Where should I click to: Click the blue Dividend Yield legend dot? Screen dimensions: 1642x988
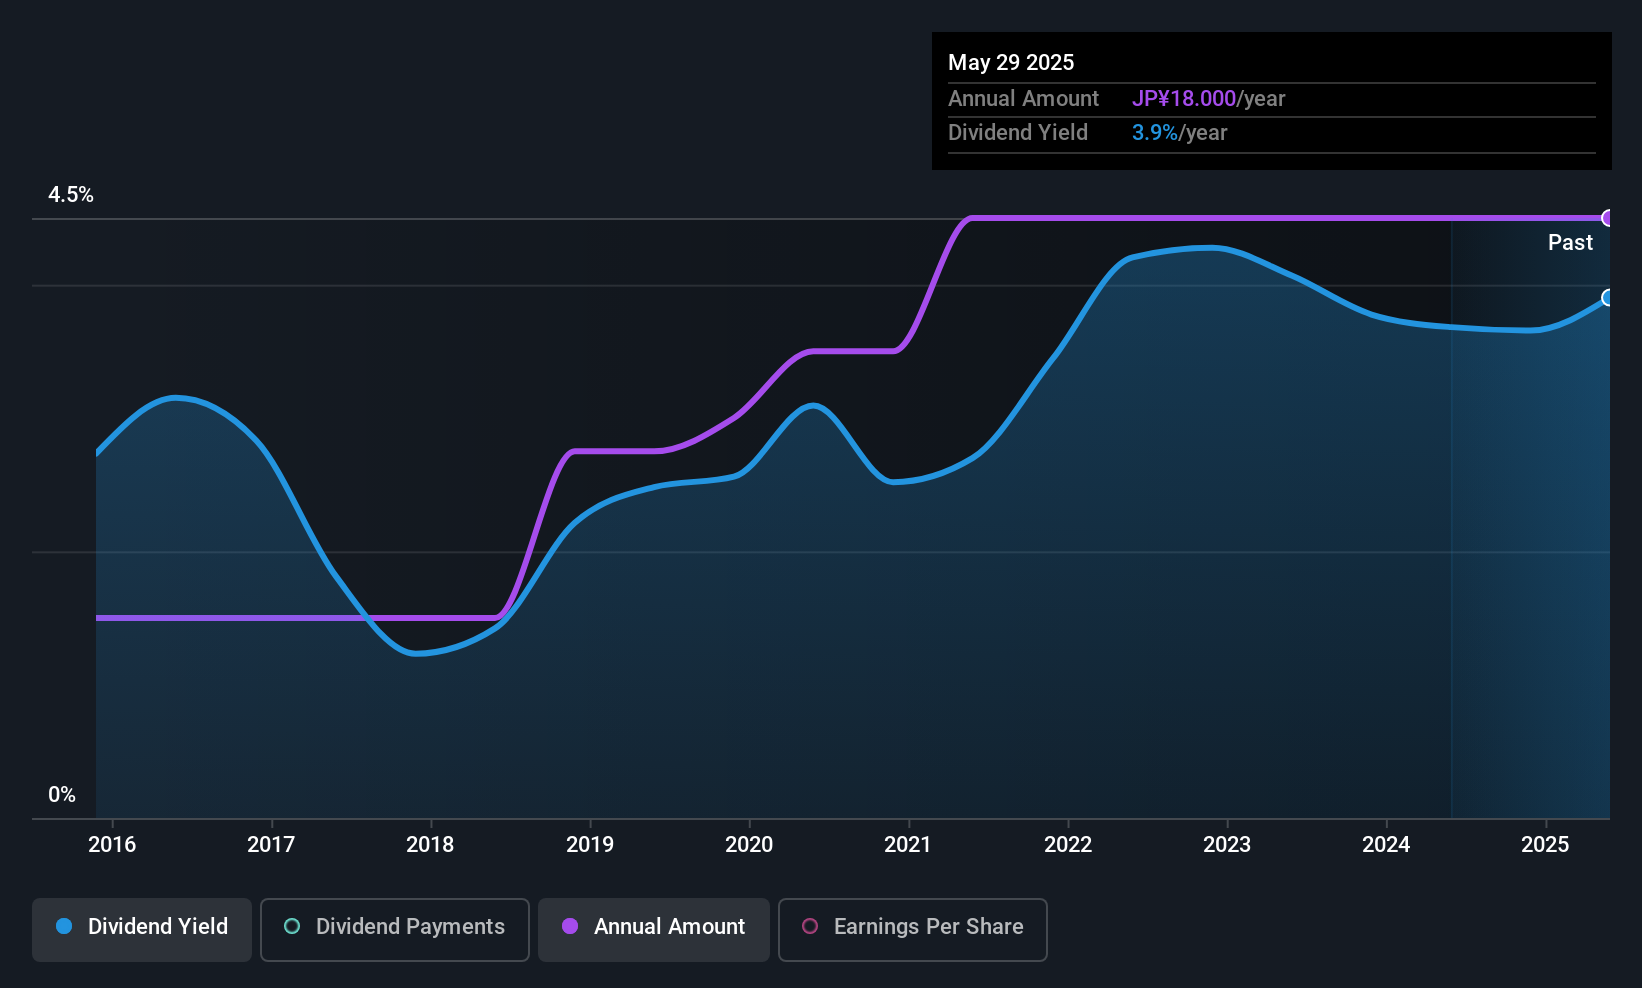click(64, 926)
